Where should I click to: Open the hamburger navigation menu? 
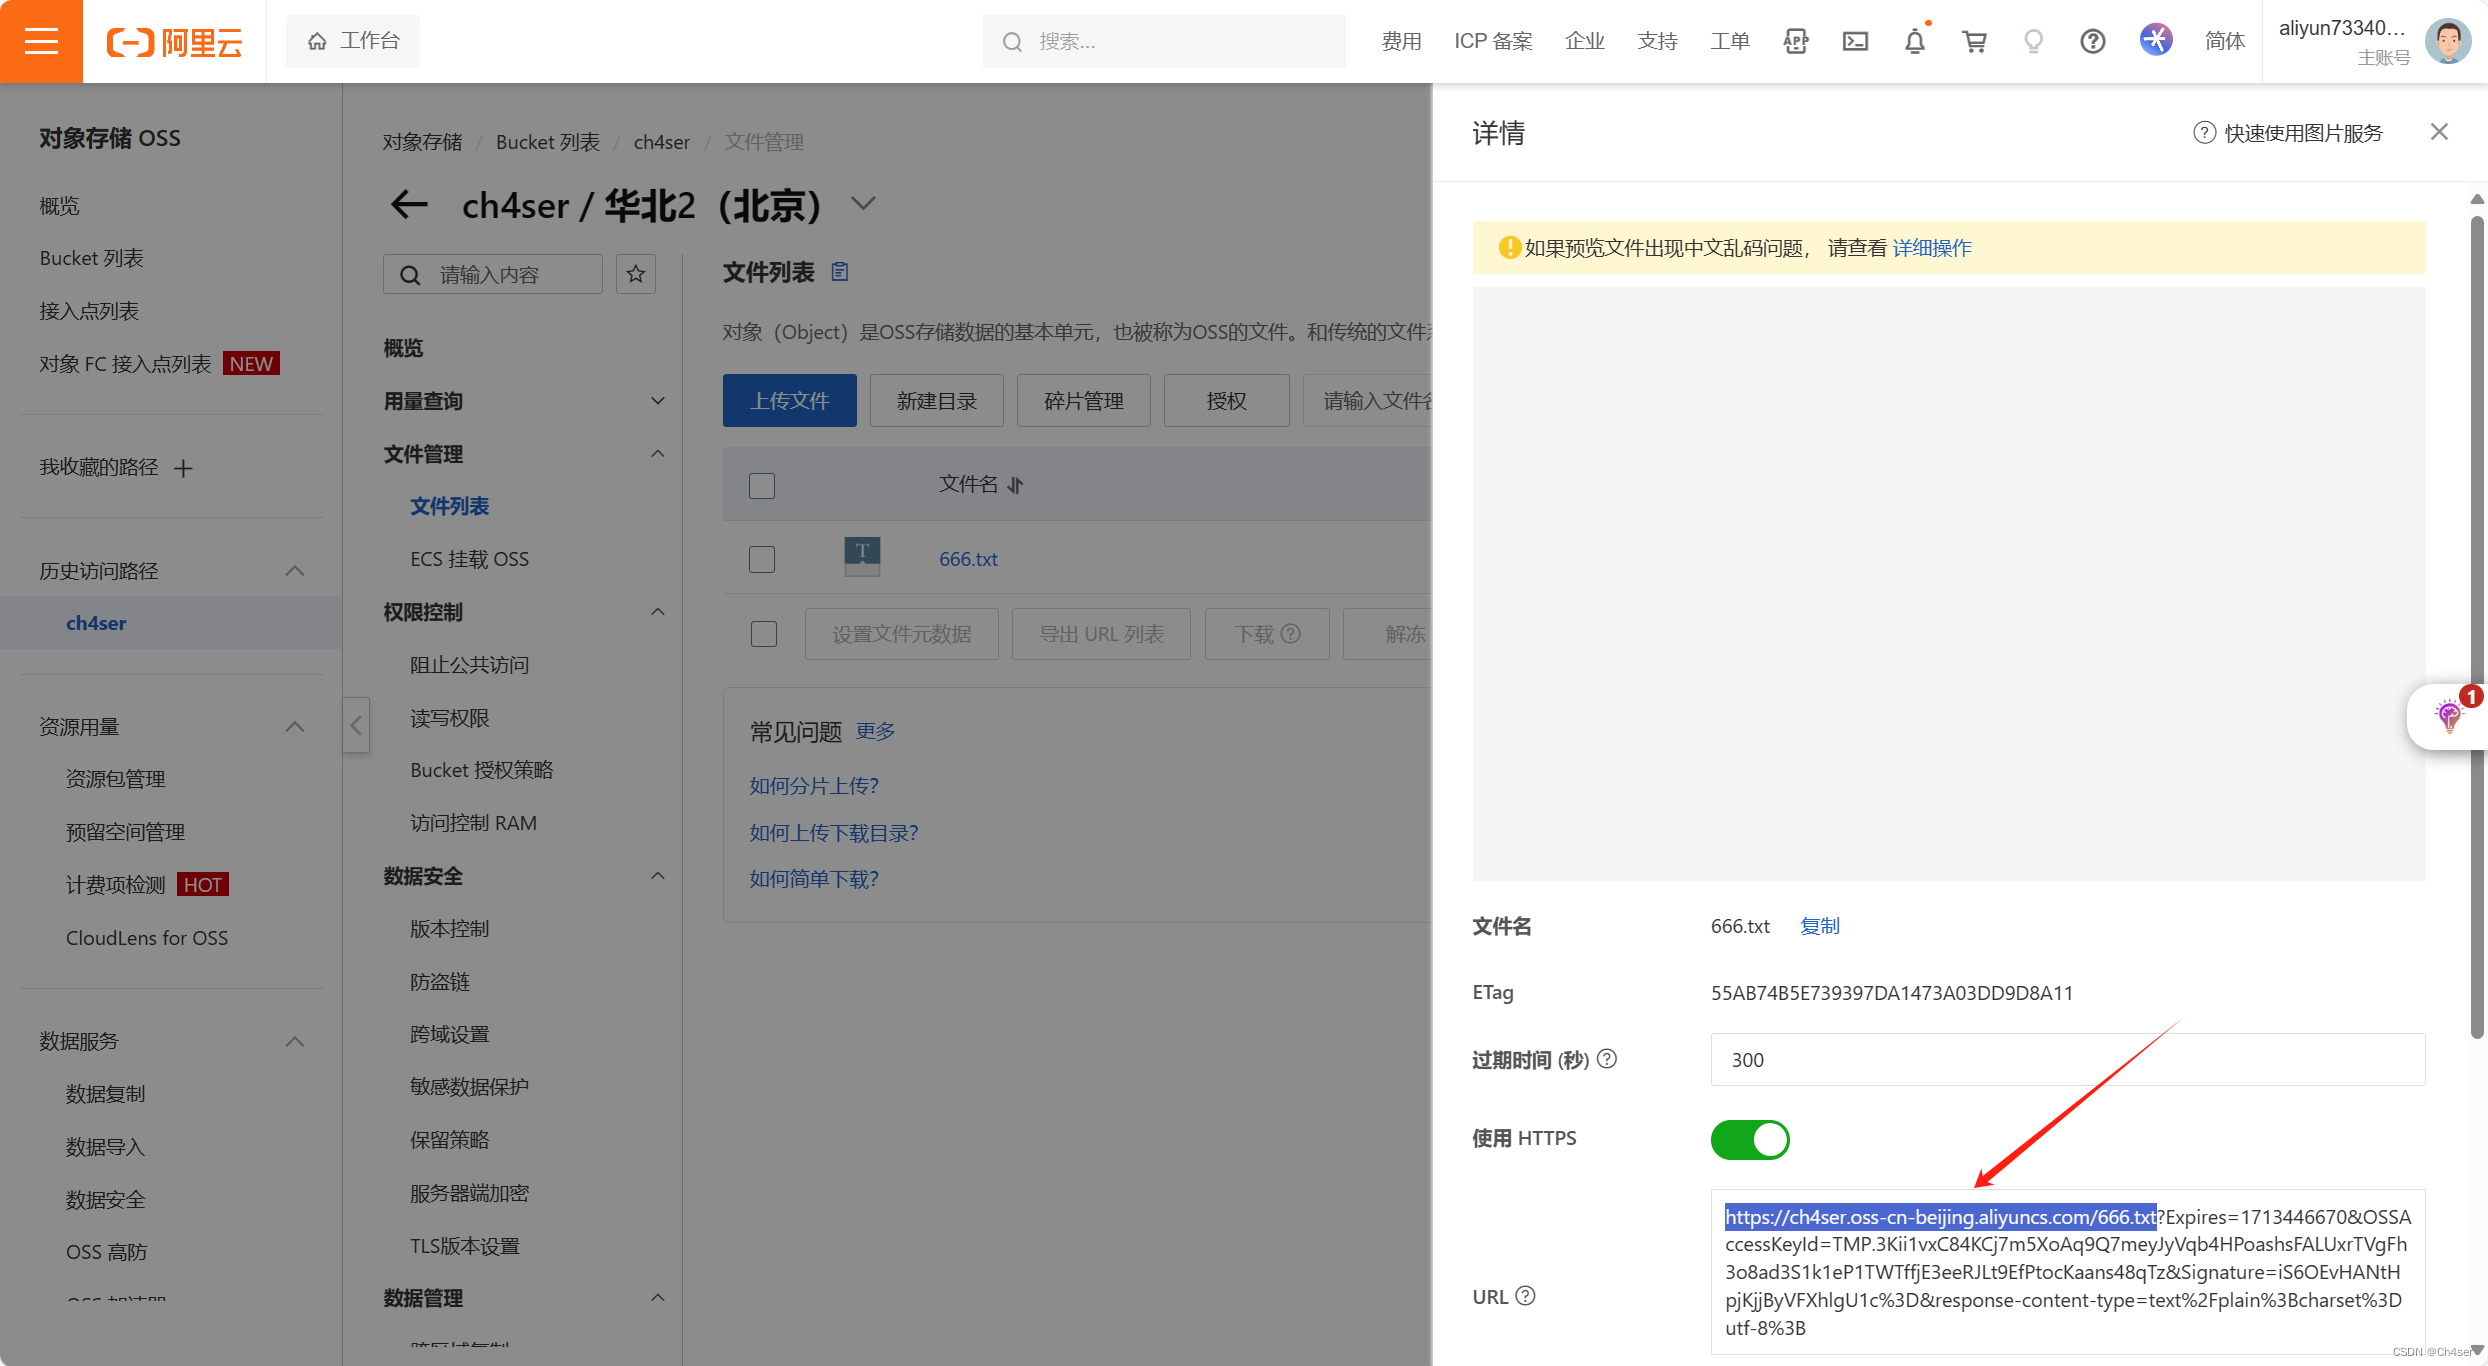pos(41,41)
